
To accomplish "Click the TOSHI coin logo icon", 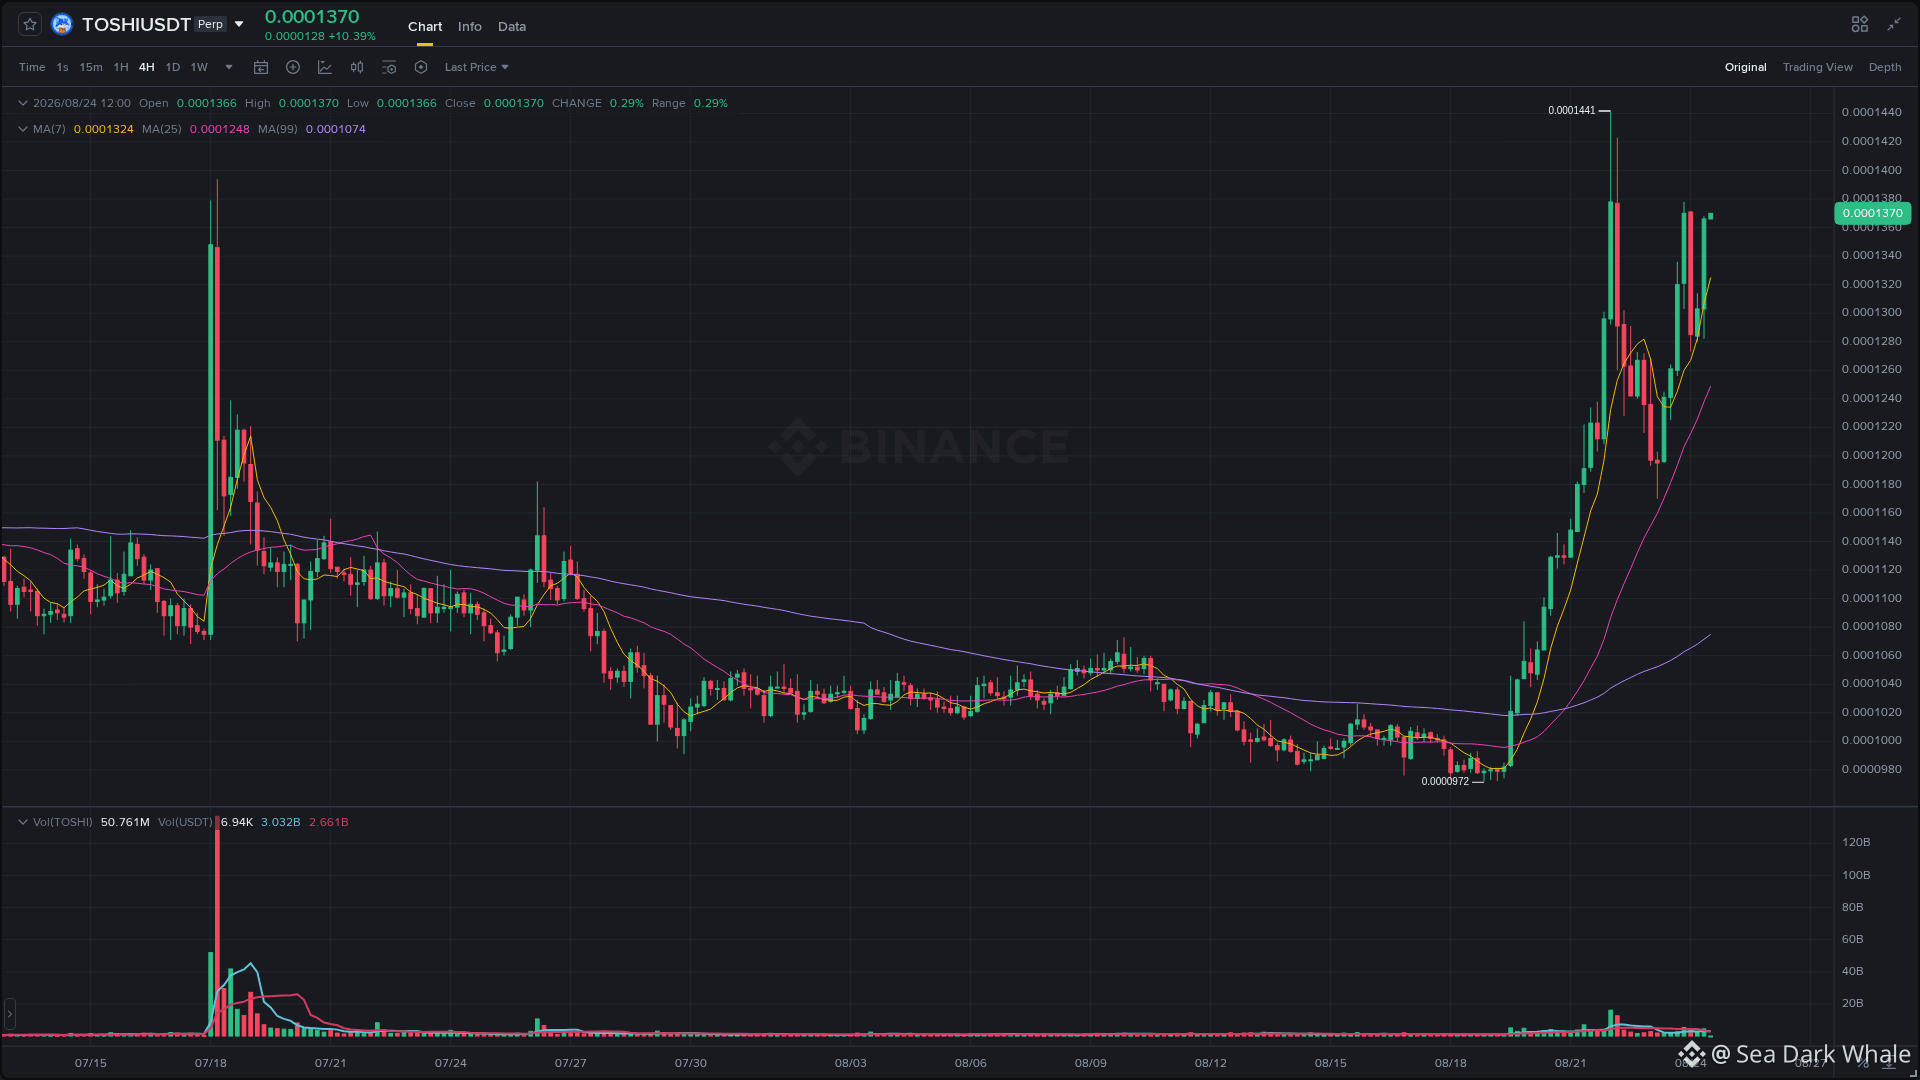I will coord(62,24).
